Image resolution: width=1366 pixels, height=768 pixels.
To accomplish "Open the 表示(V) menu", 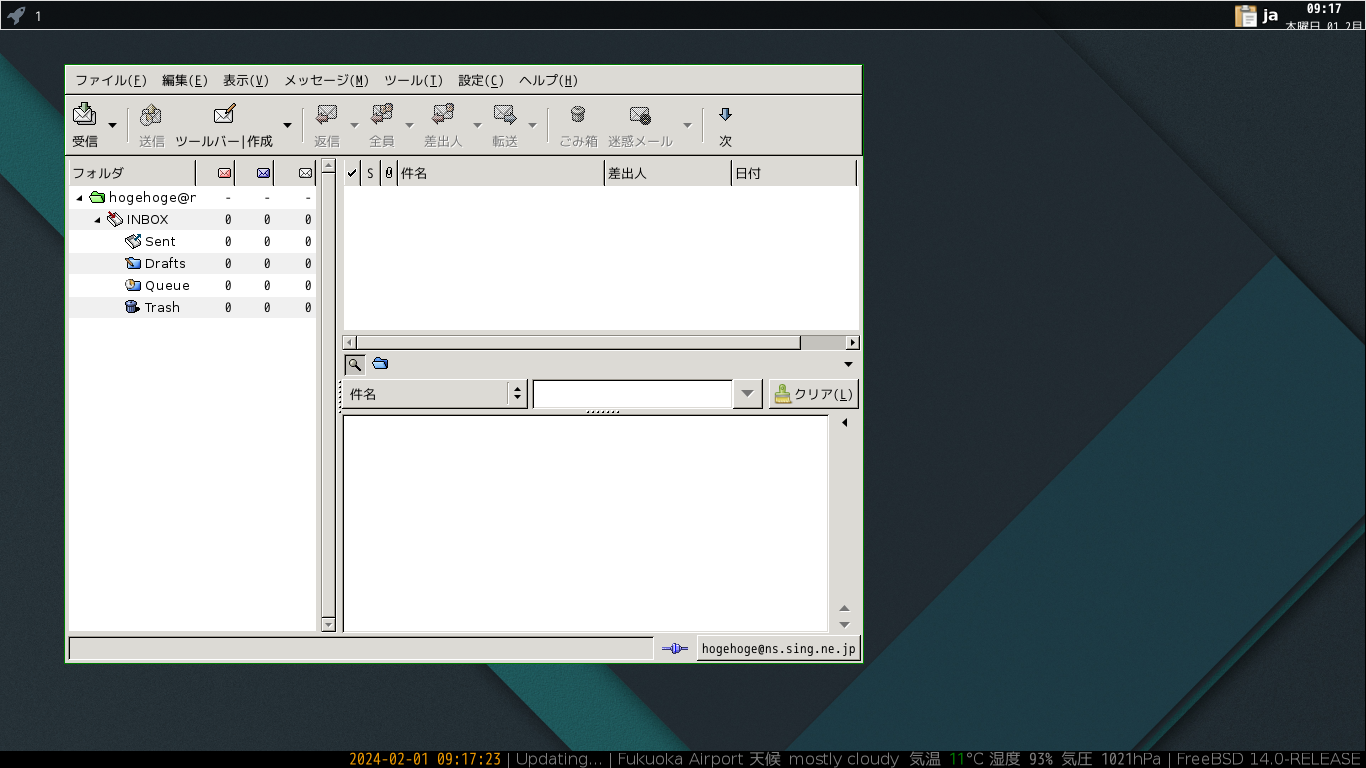I will pos(246,81).
